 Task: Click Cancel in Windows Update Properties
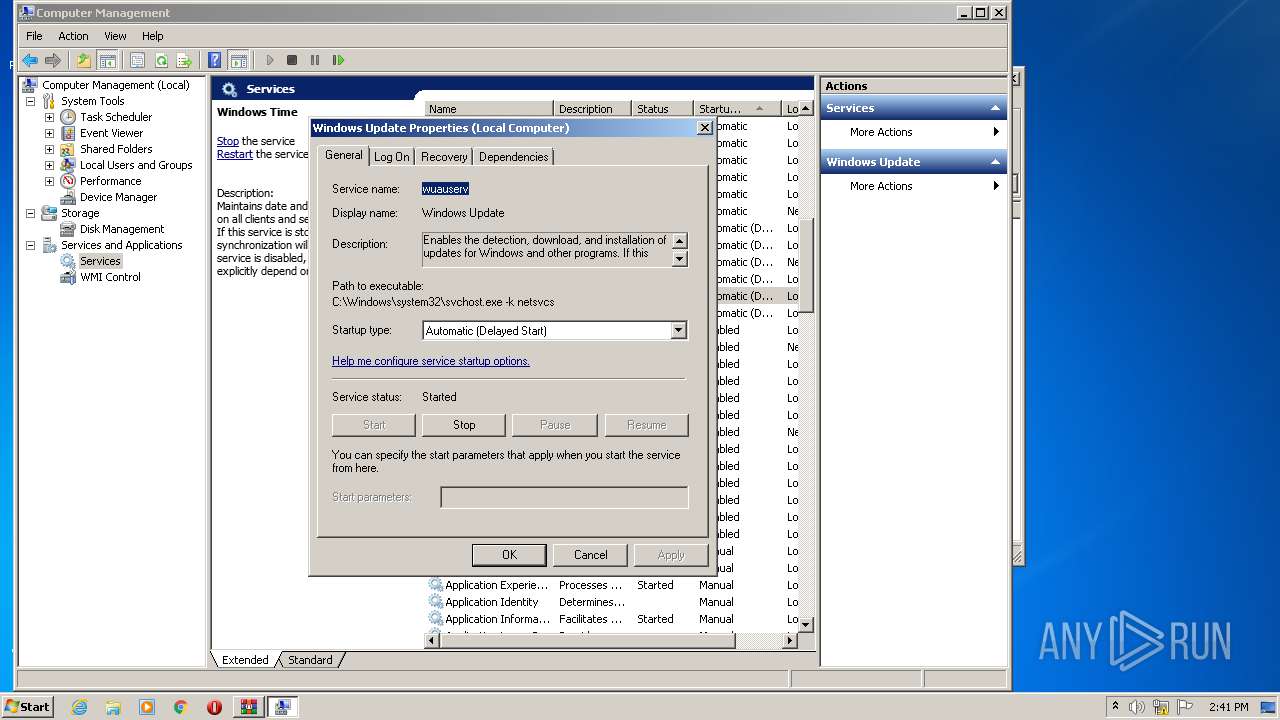590,555
